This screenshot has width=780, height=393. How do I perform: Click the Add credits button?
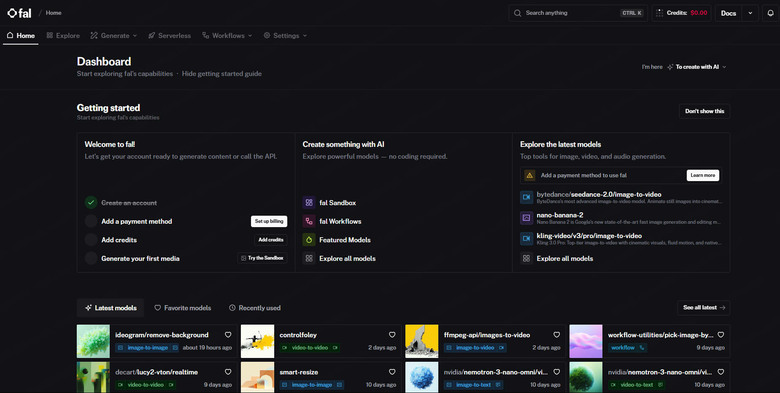[x=271, y=240]
